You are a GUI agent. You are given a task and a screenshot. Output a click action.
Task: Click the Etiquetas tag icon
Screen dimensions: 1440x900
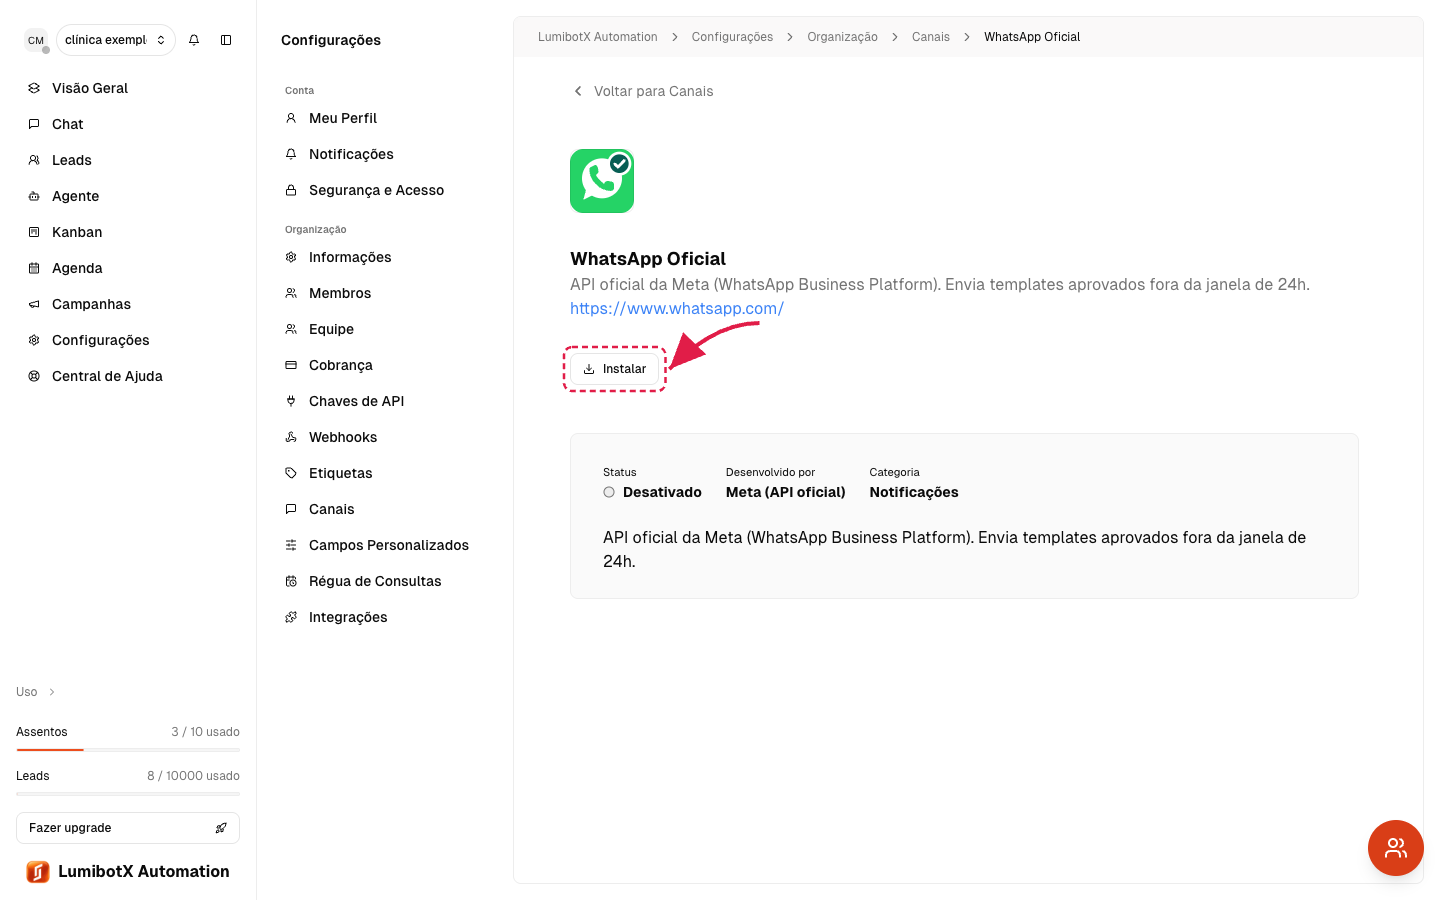[x=291, y=473]
